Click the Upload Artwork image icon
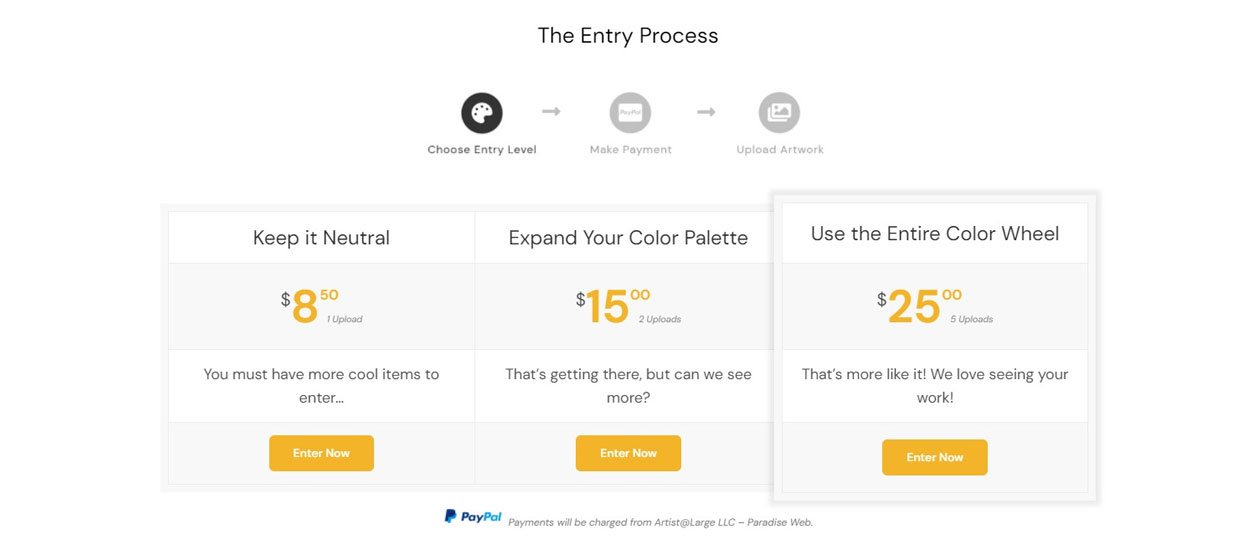 click(x=779, y=113)
